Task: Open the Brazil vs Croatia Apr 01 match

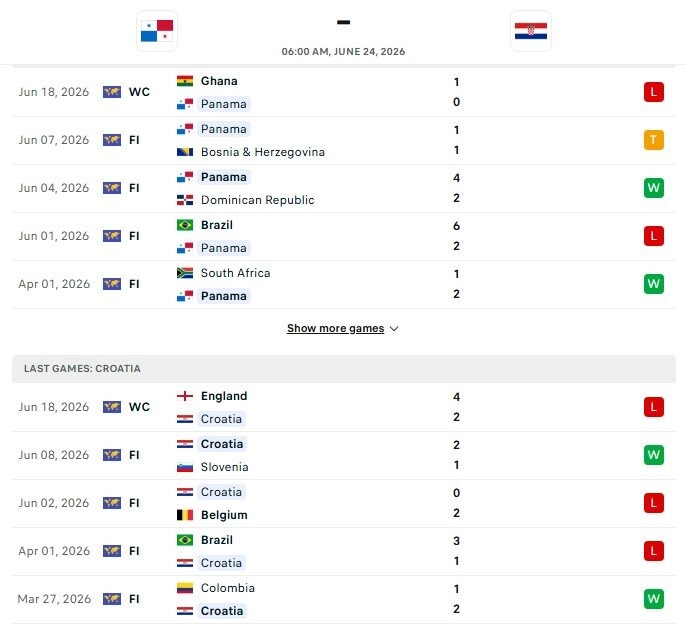Action: [x=344, y=551]
